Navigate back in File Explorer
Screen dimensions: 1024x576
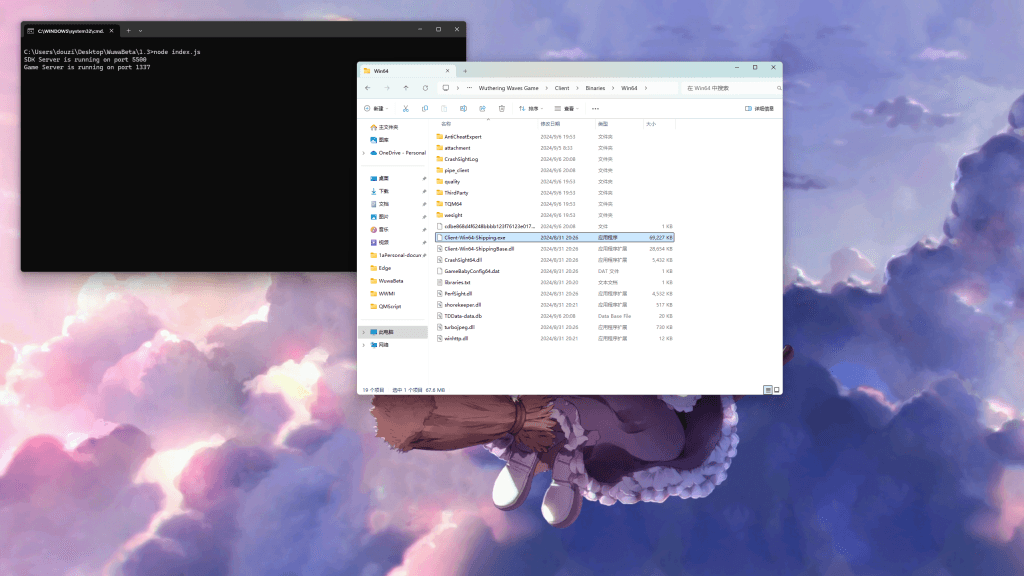pos(368,88)
